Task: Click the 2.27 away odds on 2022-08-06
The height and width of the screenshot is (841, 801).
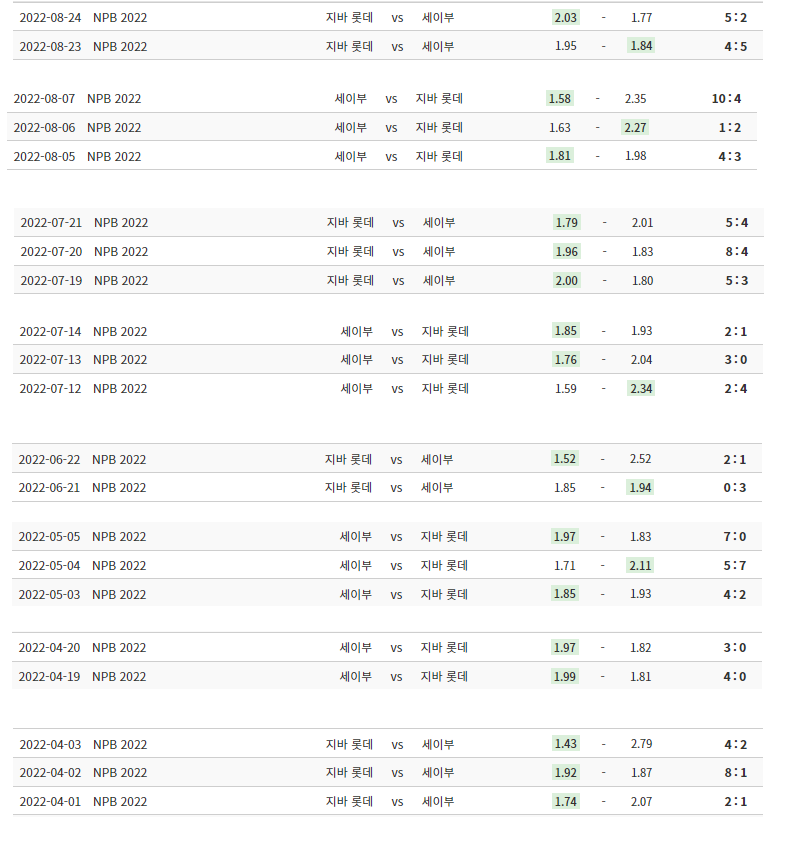Action: click(635, 127)
